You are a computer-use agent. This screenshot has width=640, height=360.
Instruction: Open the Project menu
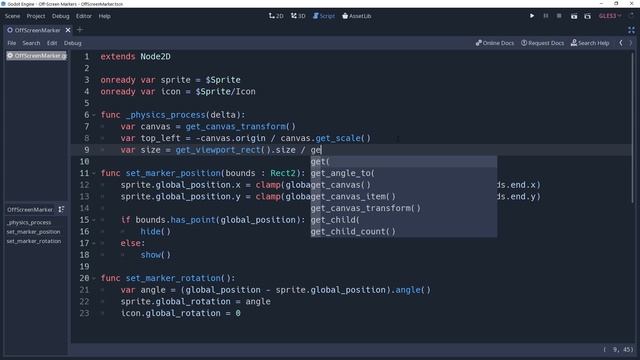(36, 16)
